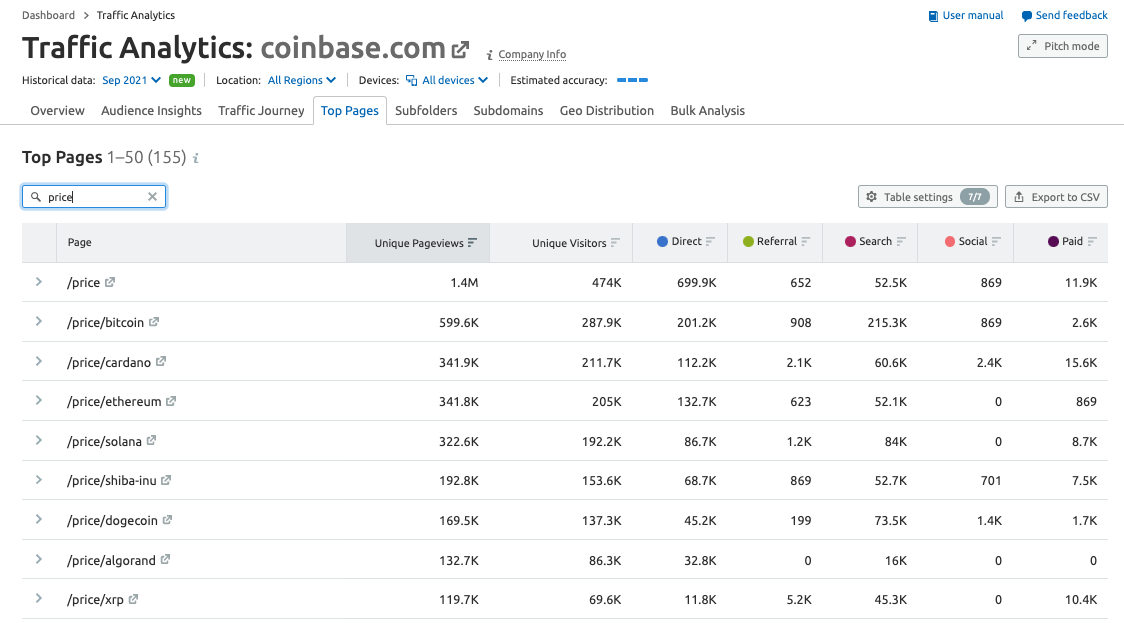
Task: Click the magnifier icon in search box
Action: click(36, 196)
